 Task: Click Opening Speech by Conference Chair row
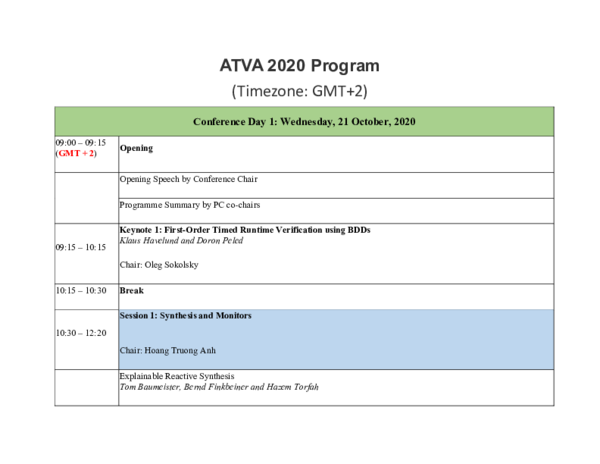[x=188, y=179]
